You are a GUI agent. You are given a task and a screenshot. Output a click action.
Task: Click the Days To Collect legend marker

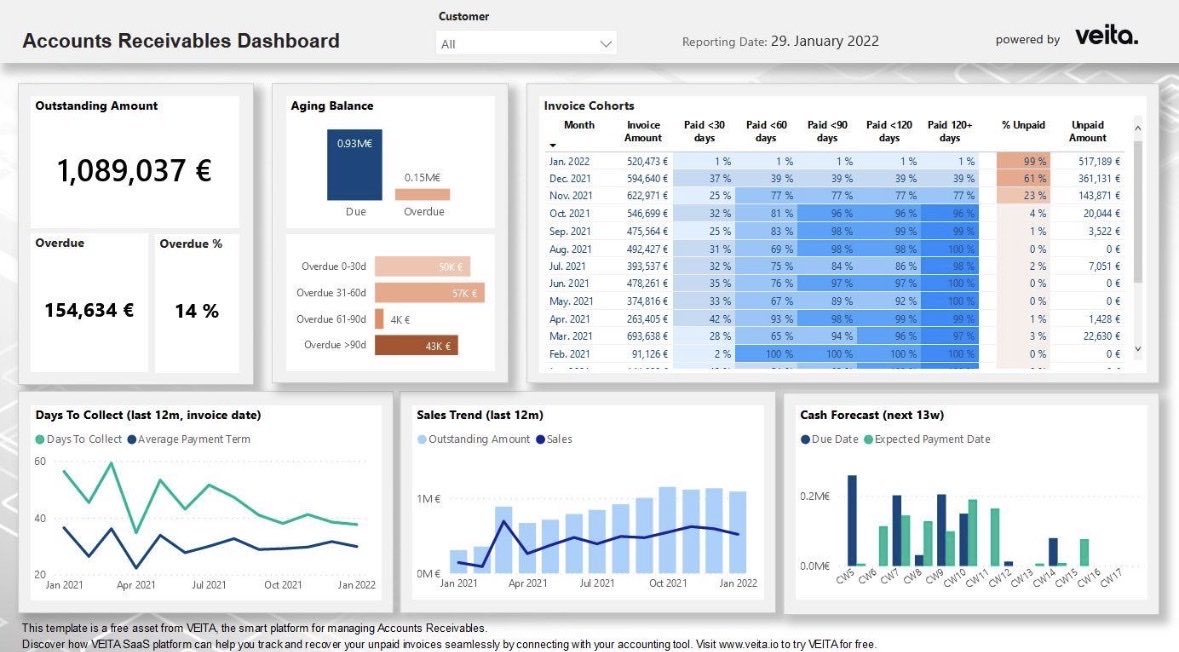click(x=40, y=439)
